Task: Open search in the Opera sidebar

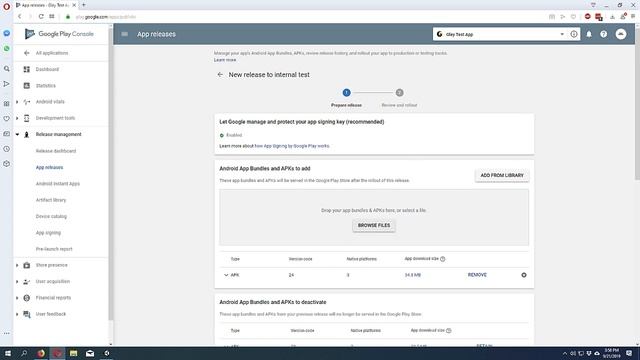Action: pos(7,69)
